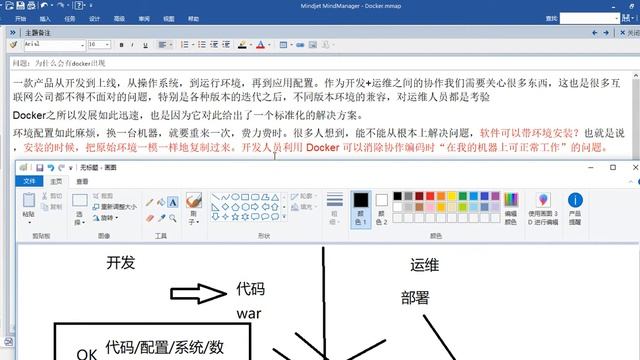The image size is (640, 360).
Task: Expand the Paint shapes gallery list
Action: (284, 217)
